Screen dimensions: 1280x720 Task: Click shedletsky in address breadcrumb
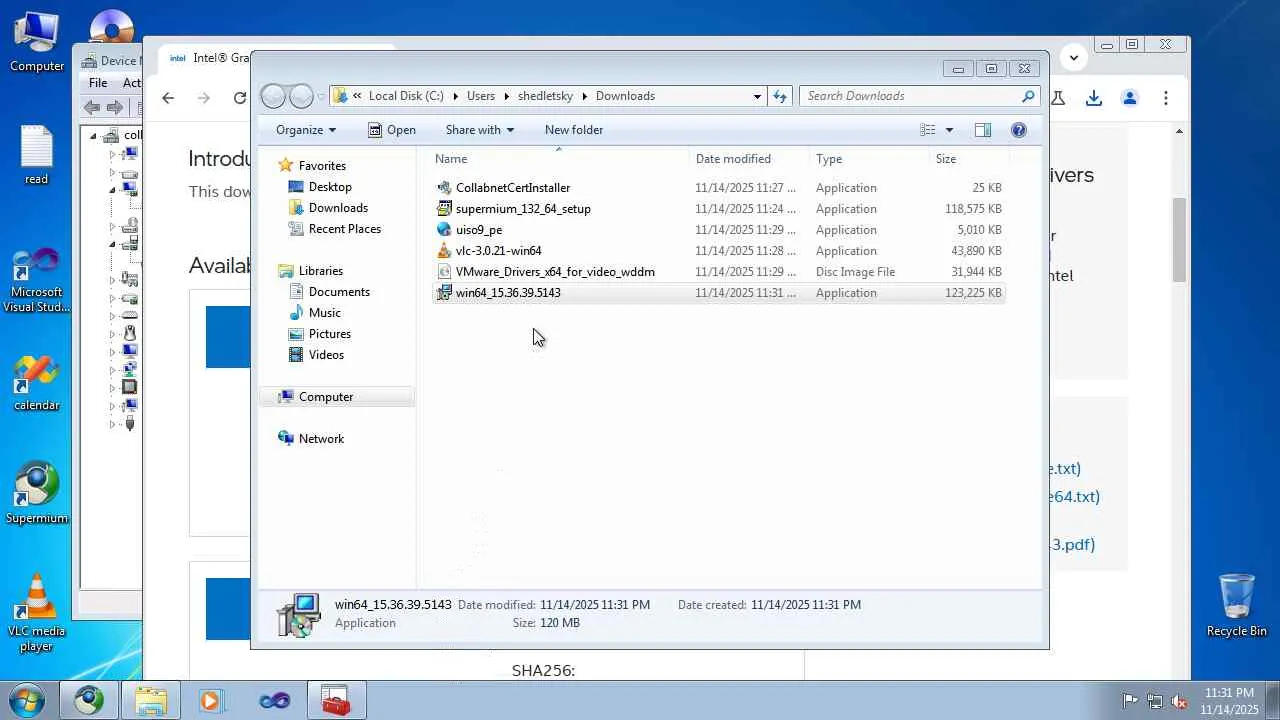(545, 96)
